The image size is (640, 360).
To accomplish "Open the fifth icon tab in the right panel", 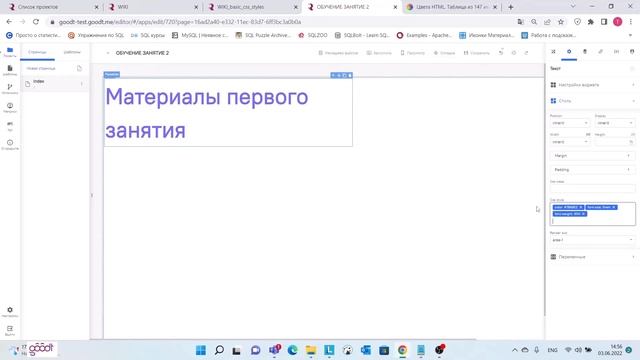I will [x=616, y=51].
